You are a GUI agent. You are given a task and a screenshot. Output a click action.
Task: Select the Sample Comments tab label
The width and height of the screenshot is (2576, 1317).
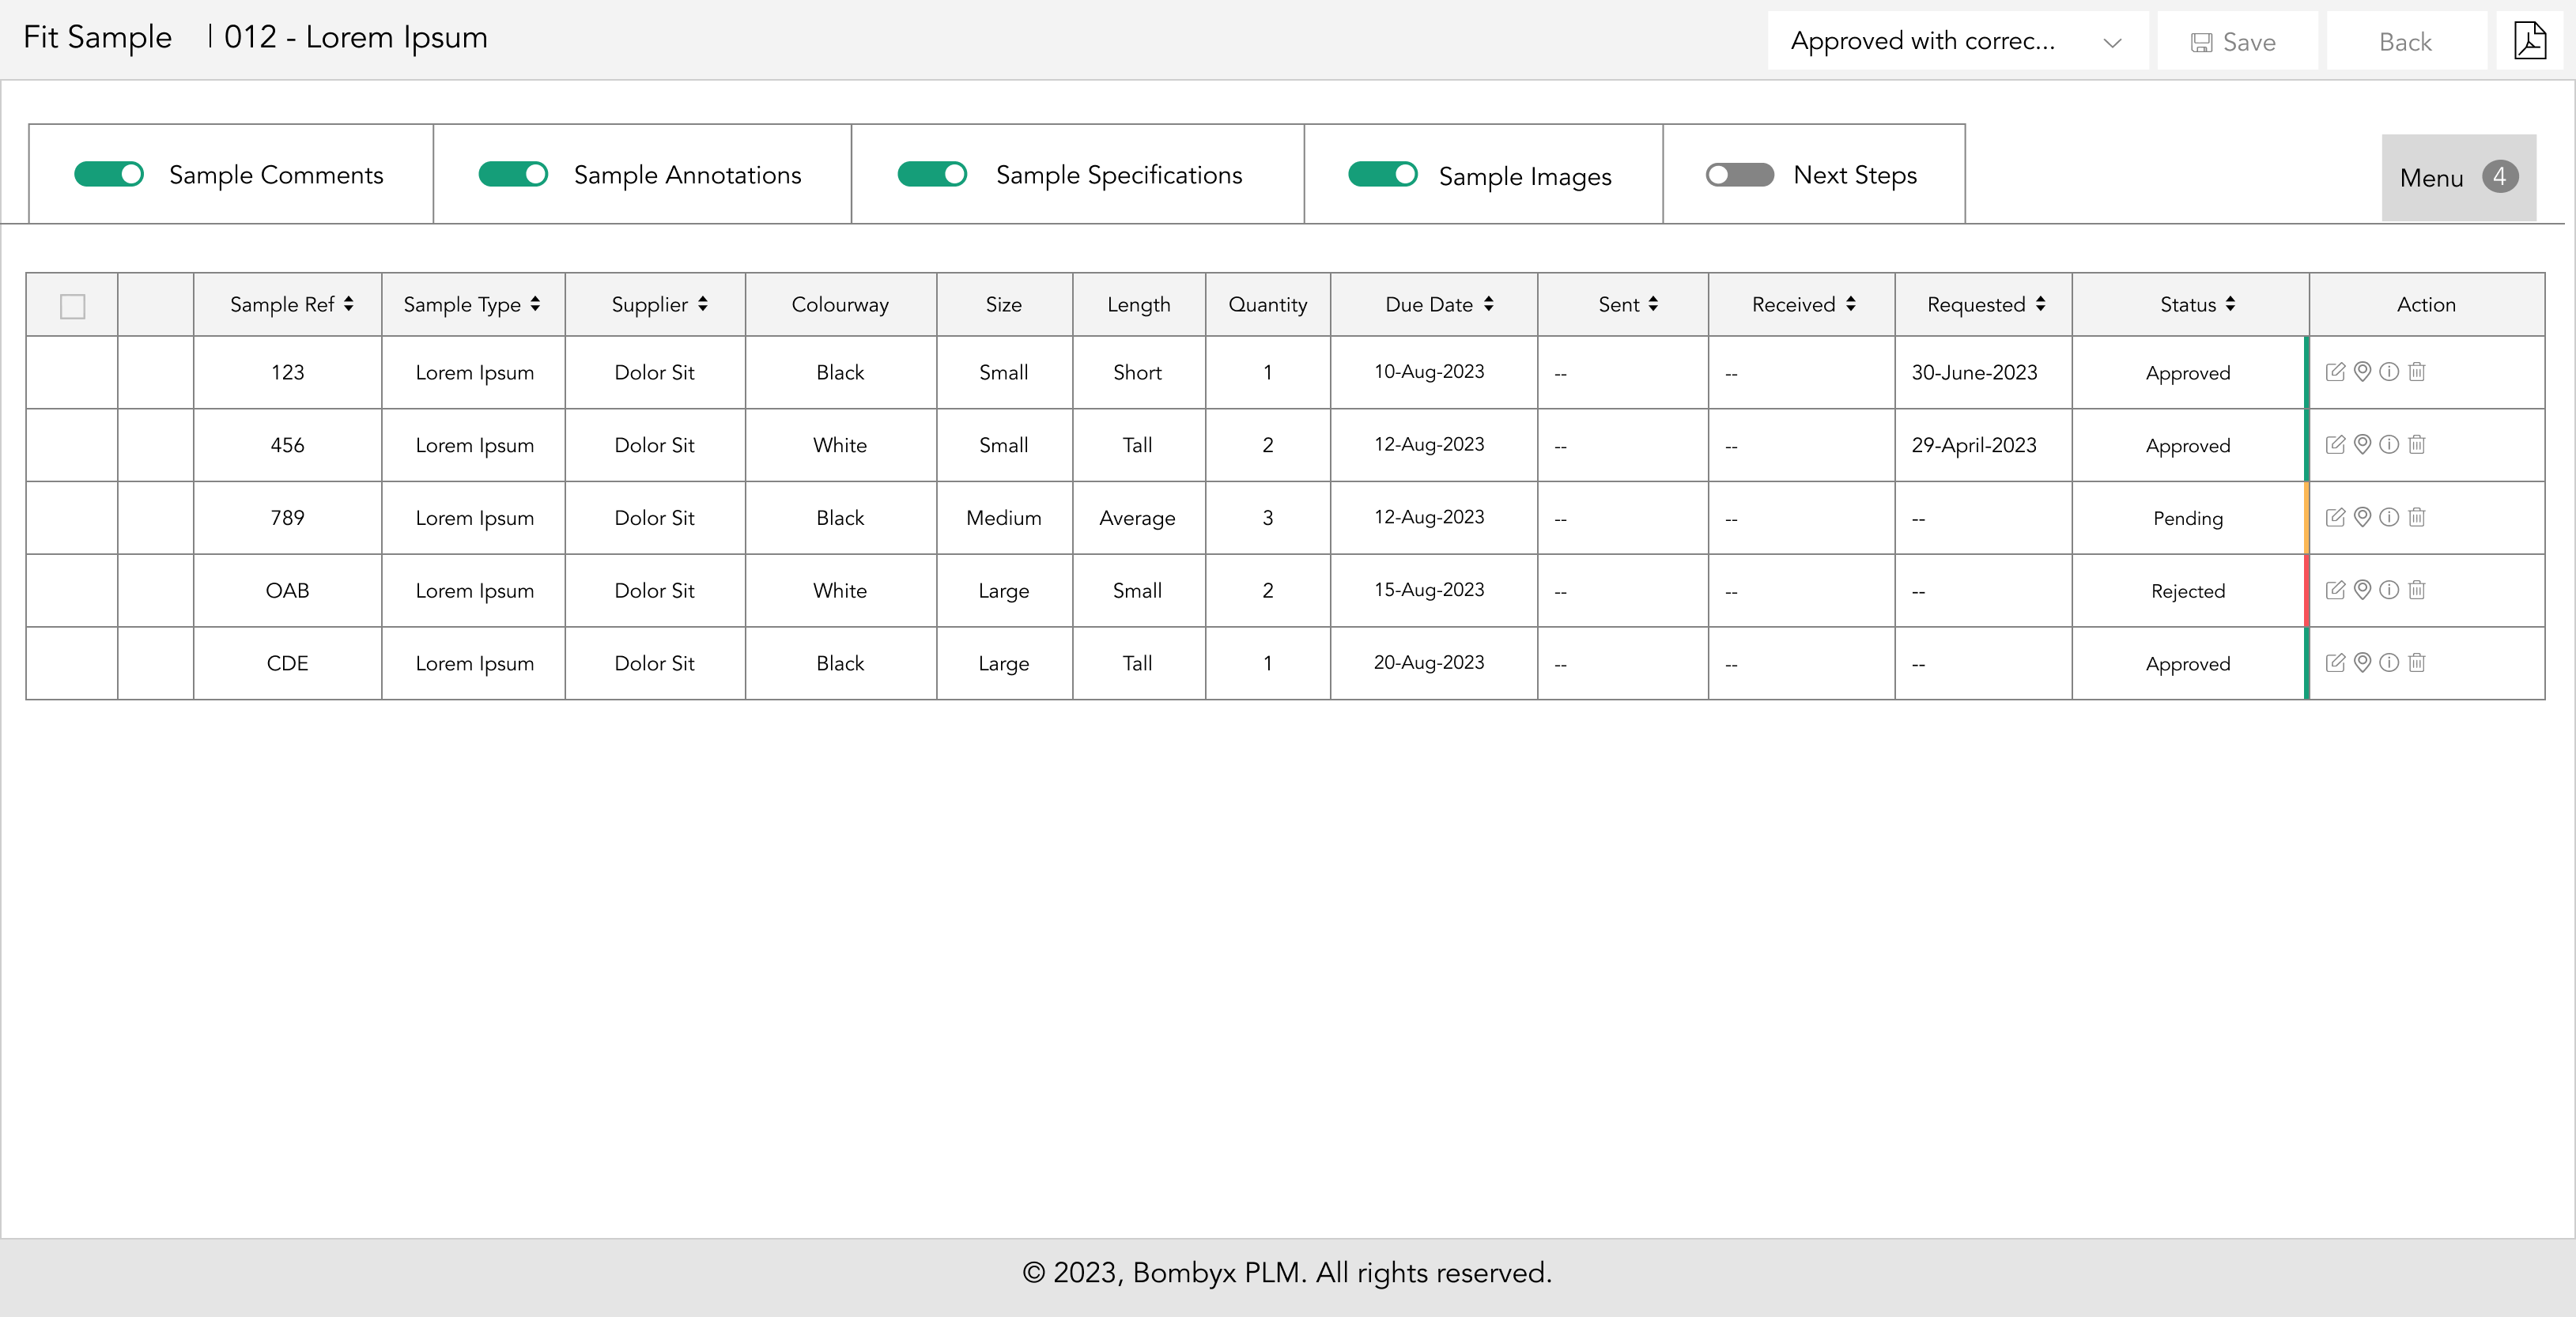tap(276, 175)
